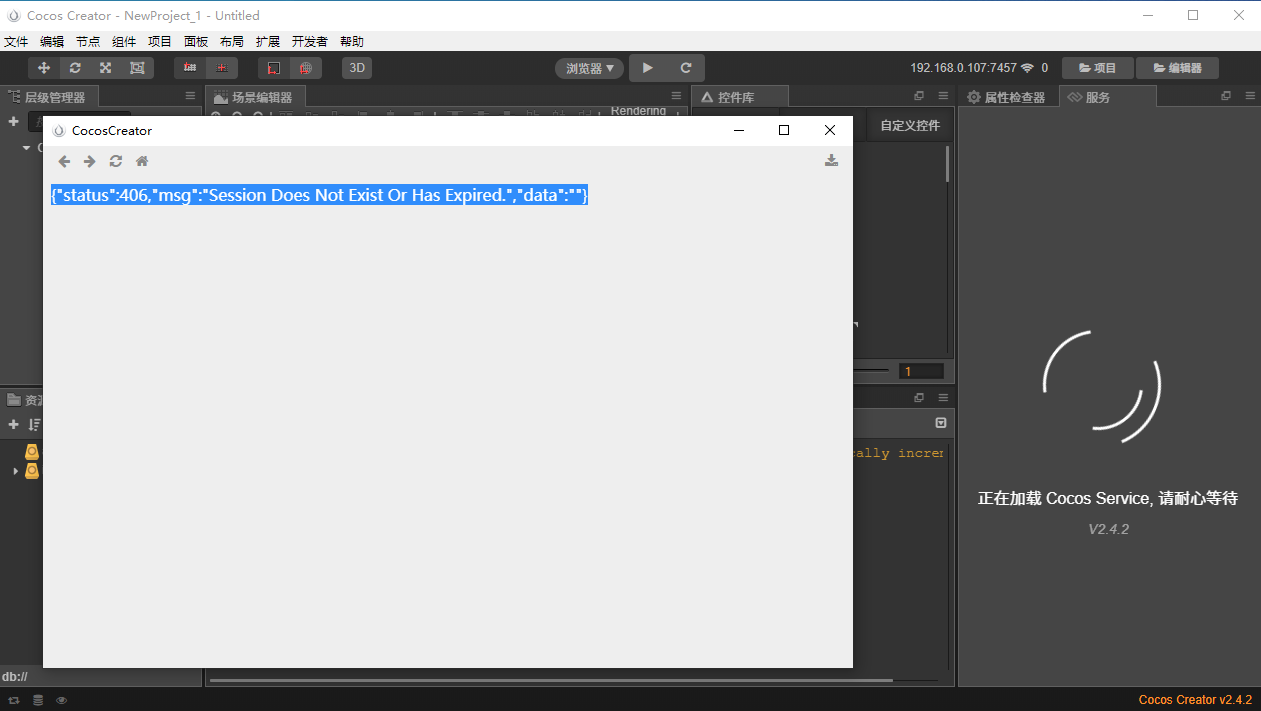Viewport: 1261px width, 711px height.
Task: Open the 开发者 menu
Action: [310, 41]
